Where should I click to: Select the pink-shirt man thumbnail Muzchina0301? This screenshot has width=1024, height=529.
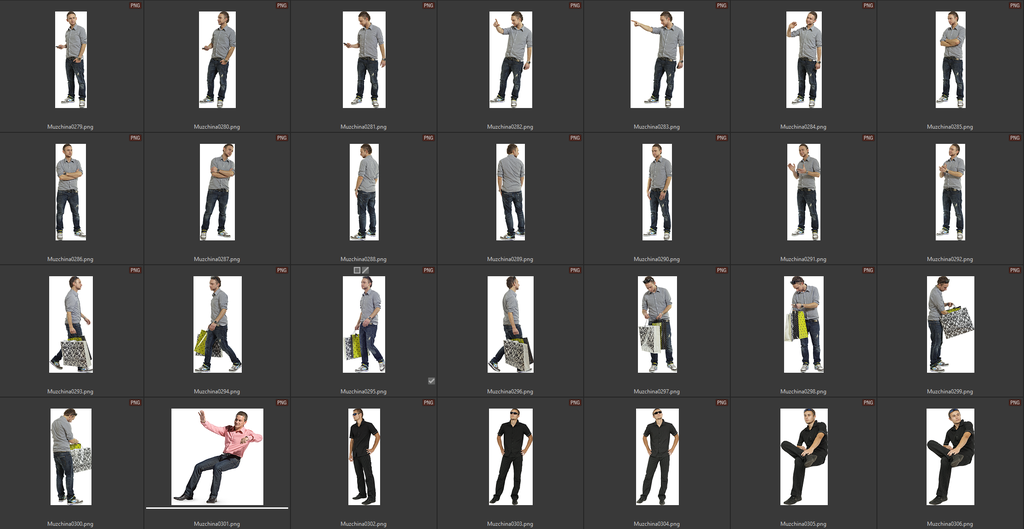(x=217, y=456)
